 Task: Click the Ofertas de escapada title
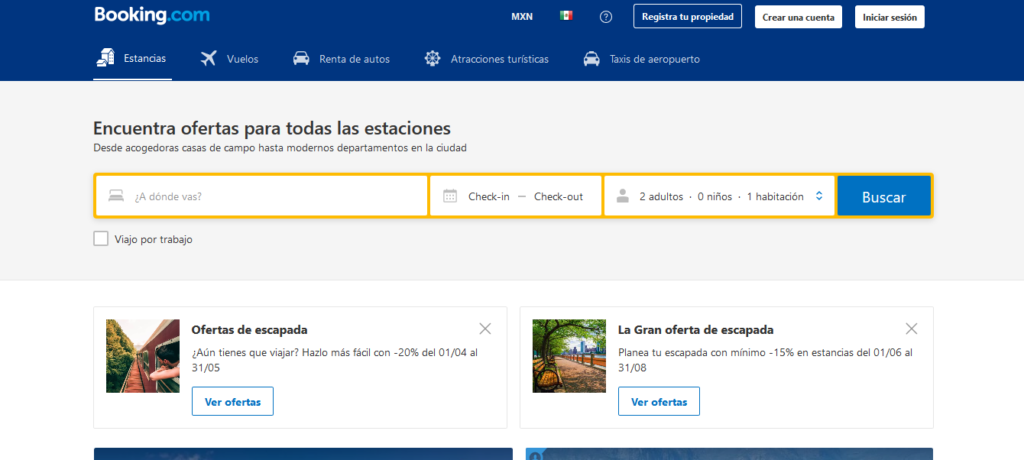coord(249,330)
